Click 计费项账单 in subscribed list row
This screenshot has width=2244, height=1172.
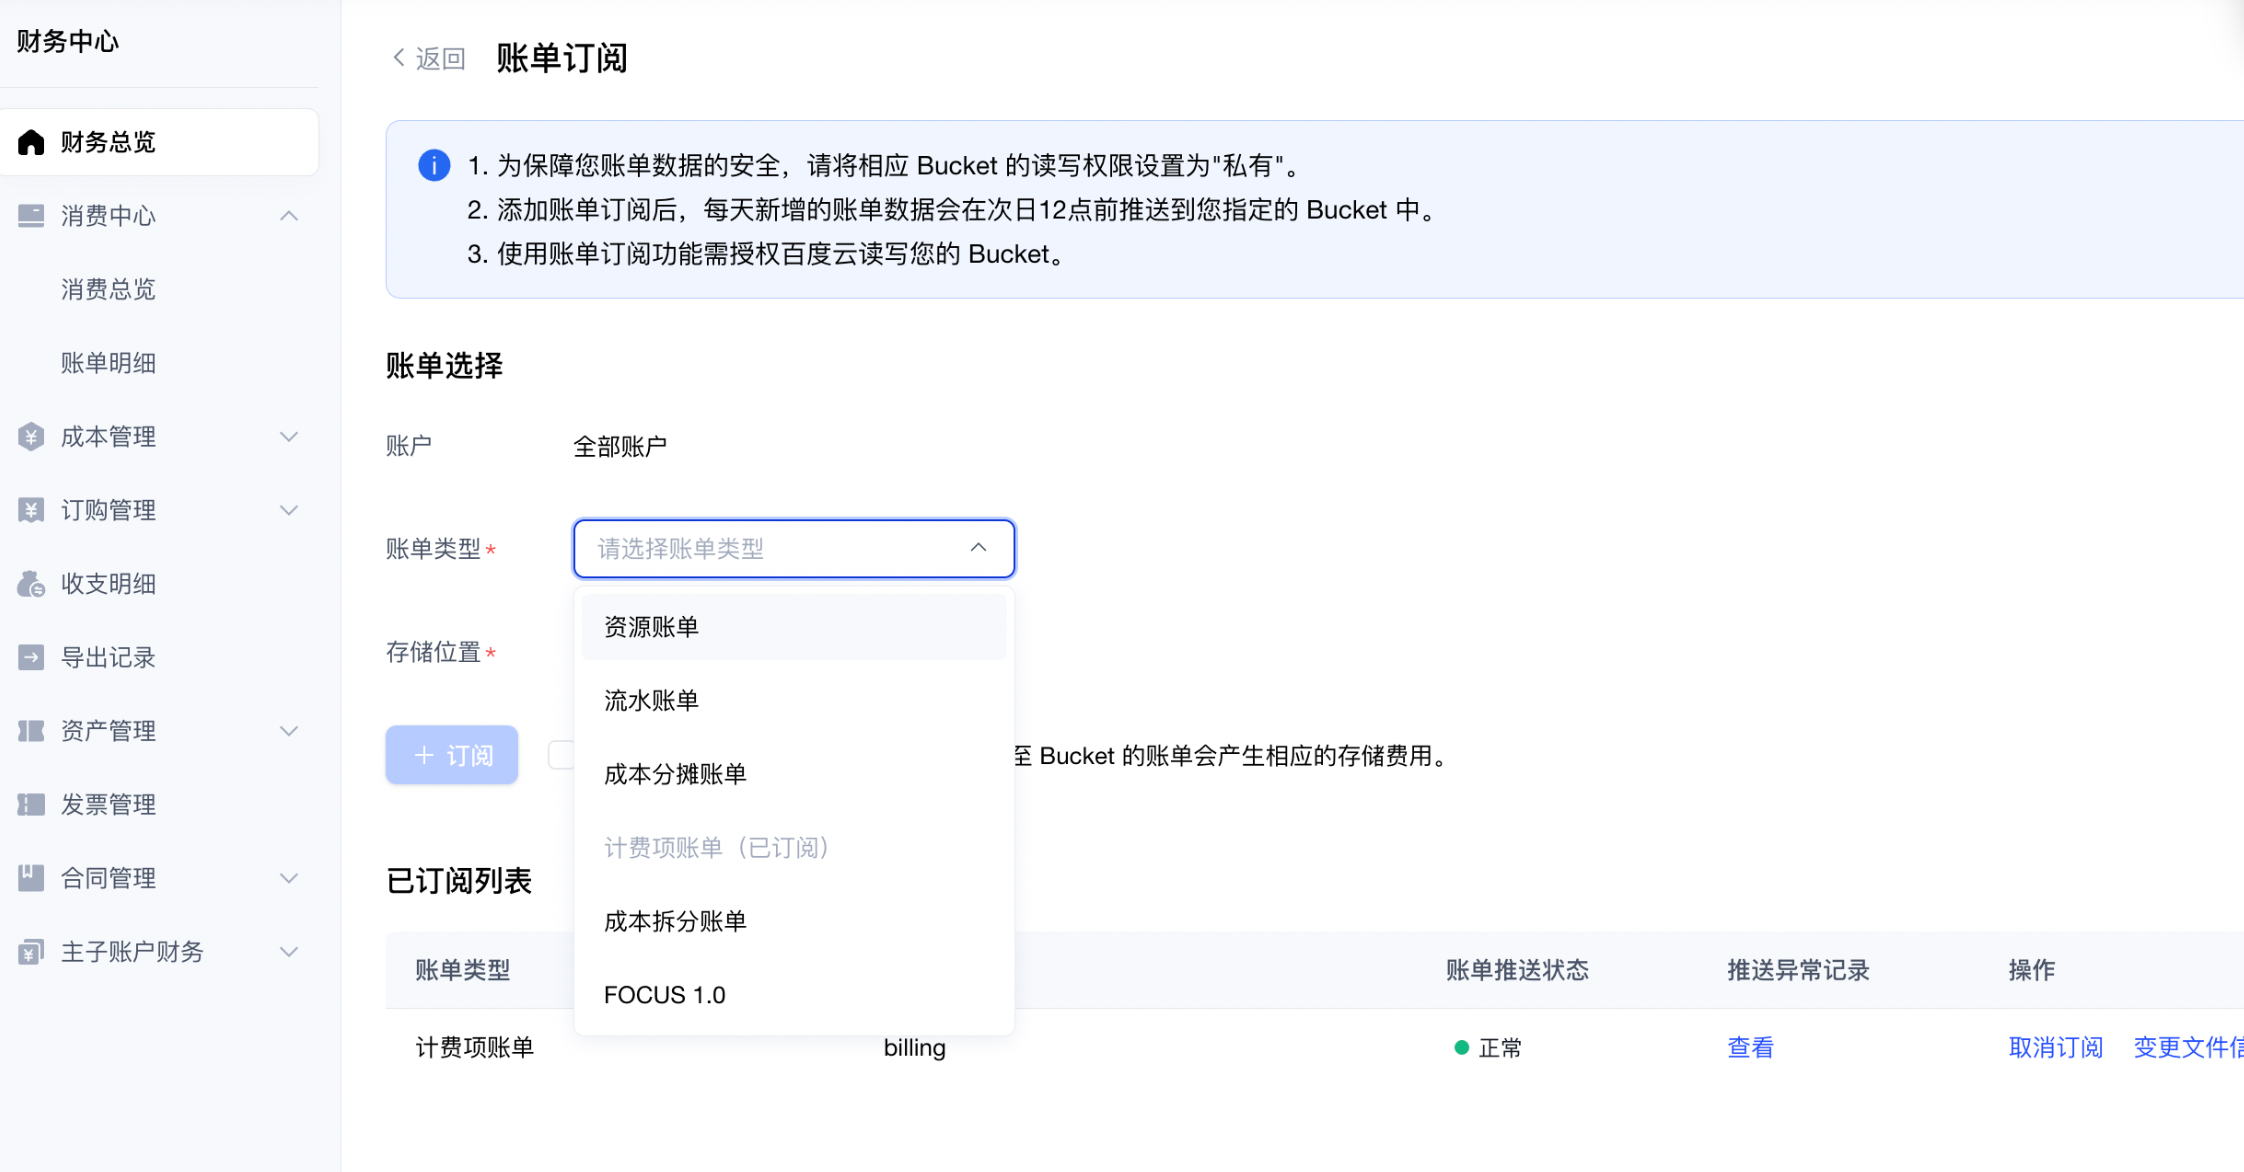click(x=475, y=1048)
